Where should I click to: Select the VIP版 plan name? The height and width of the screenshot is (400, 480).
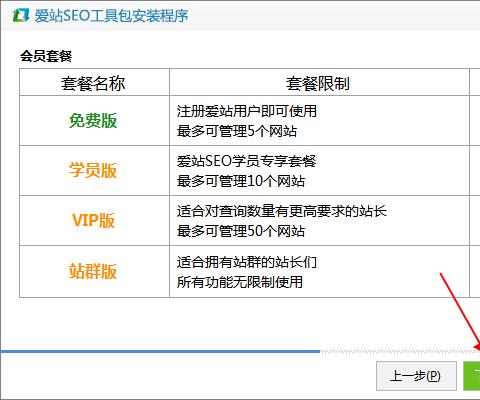(x=93, y=220)
